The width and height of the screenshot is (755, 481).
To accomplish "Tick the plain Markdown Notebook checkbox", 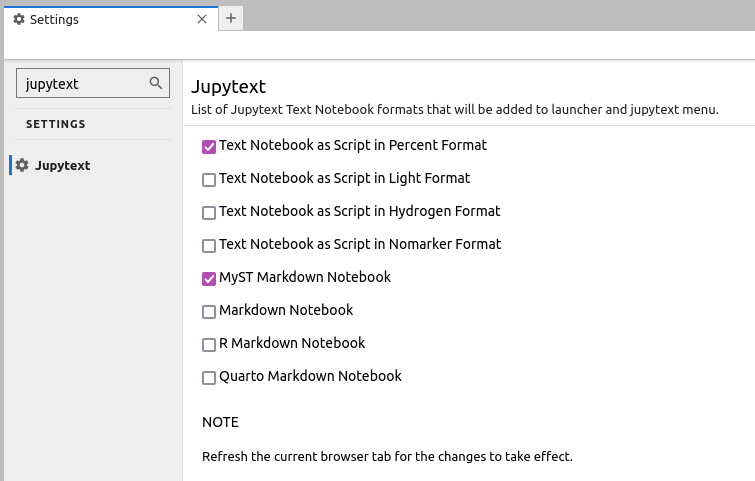I will pos(208,312).
